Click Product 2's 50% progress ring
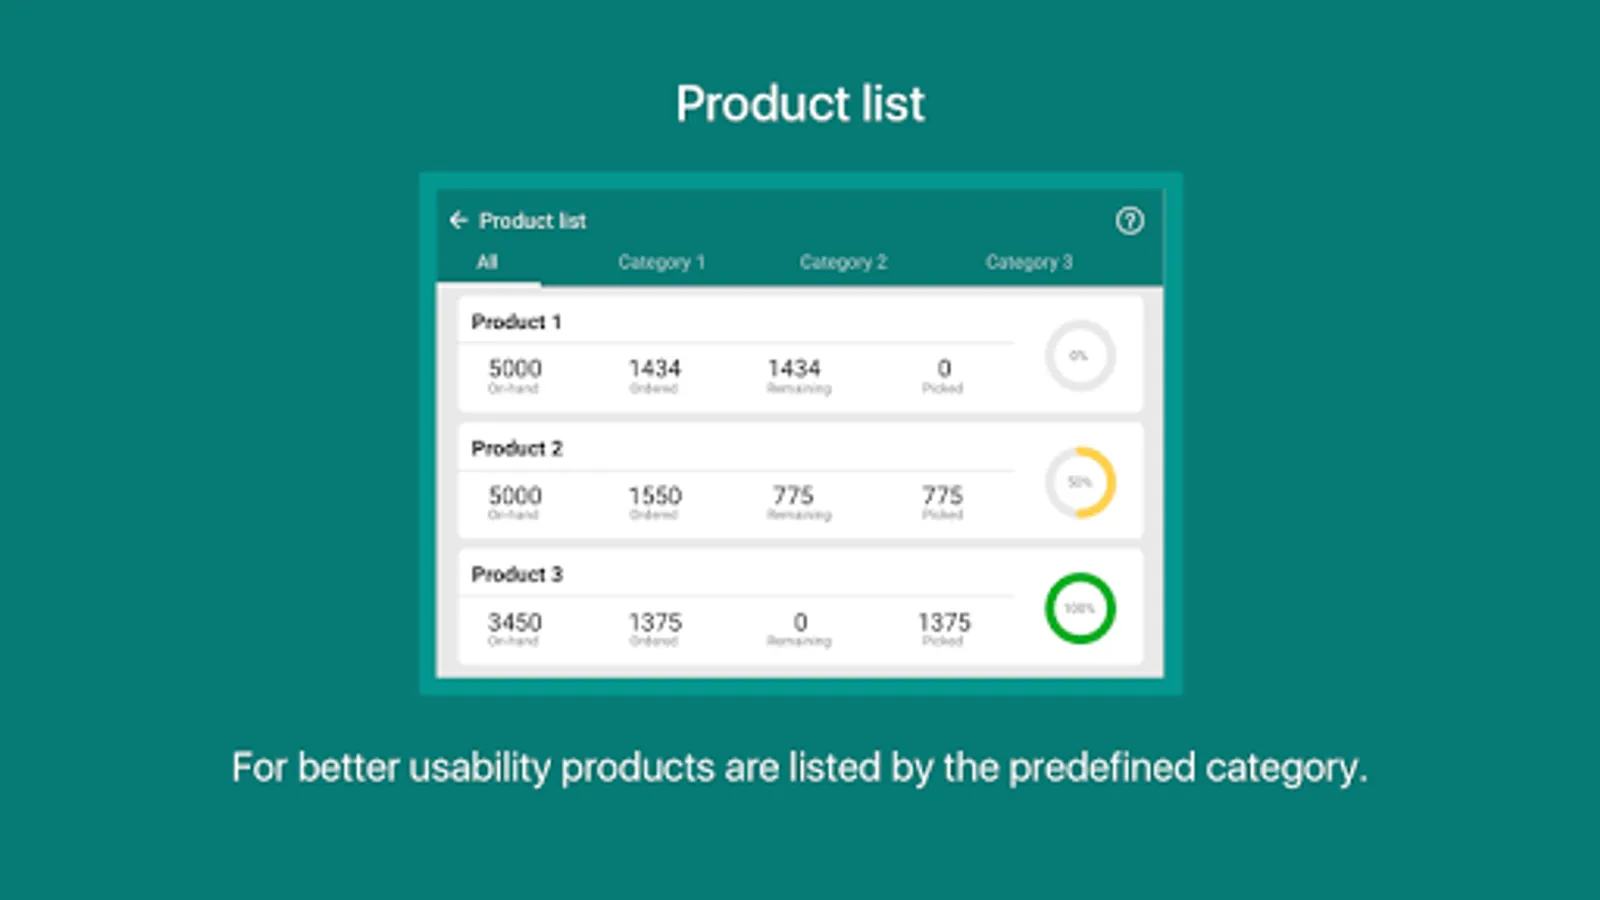The image size is (1600, 900). [x=1080, y=482]
